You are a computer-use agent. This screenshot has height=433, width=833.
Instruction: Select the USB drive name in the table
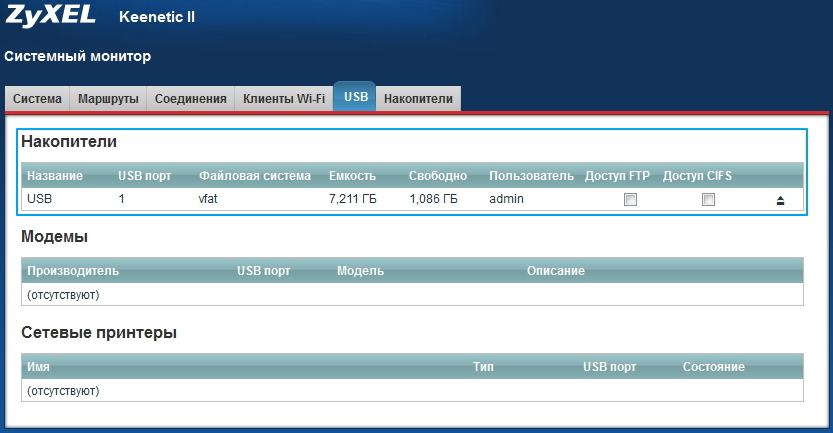tap(39, 200)
